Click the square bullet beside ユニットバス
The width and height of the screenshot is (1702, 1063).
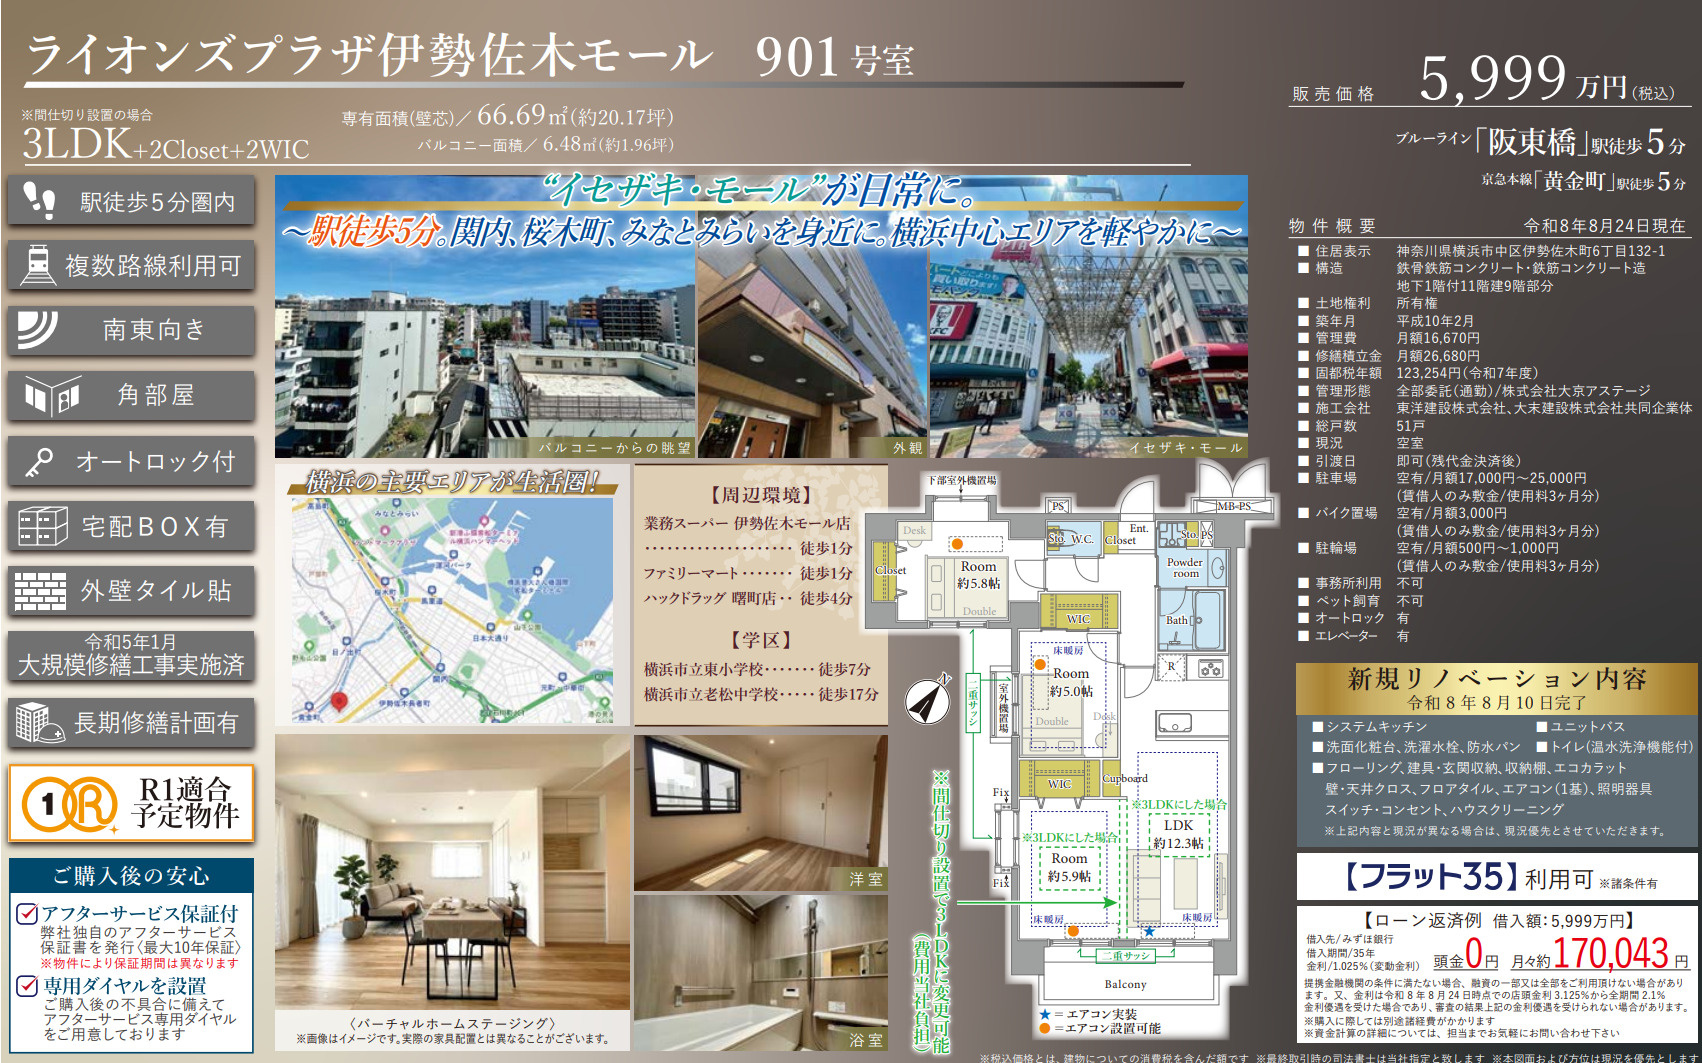[1542, 727]
